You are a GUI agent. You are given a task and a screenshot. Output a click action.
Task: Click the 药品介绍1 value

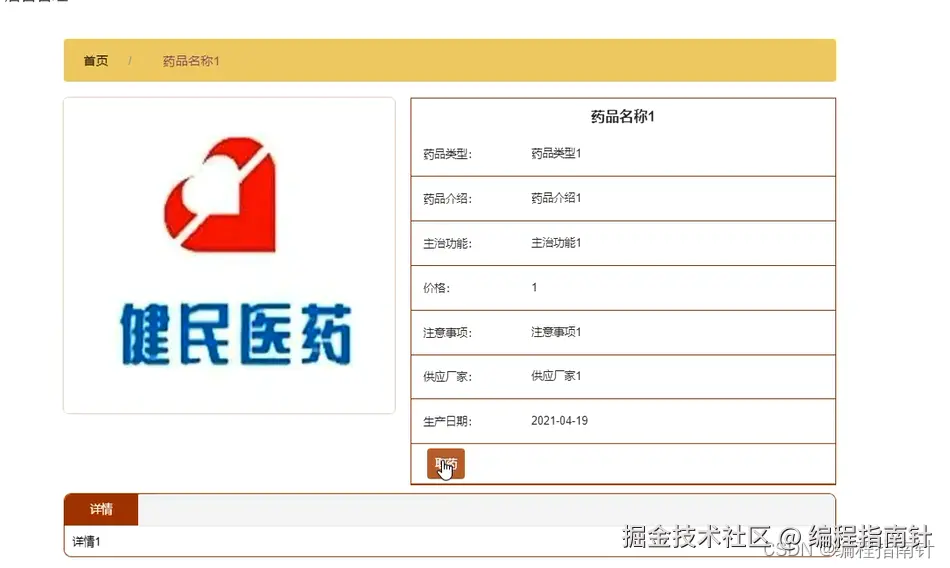click(x=556, y=198)
